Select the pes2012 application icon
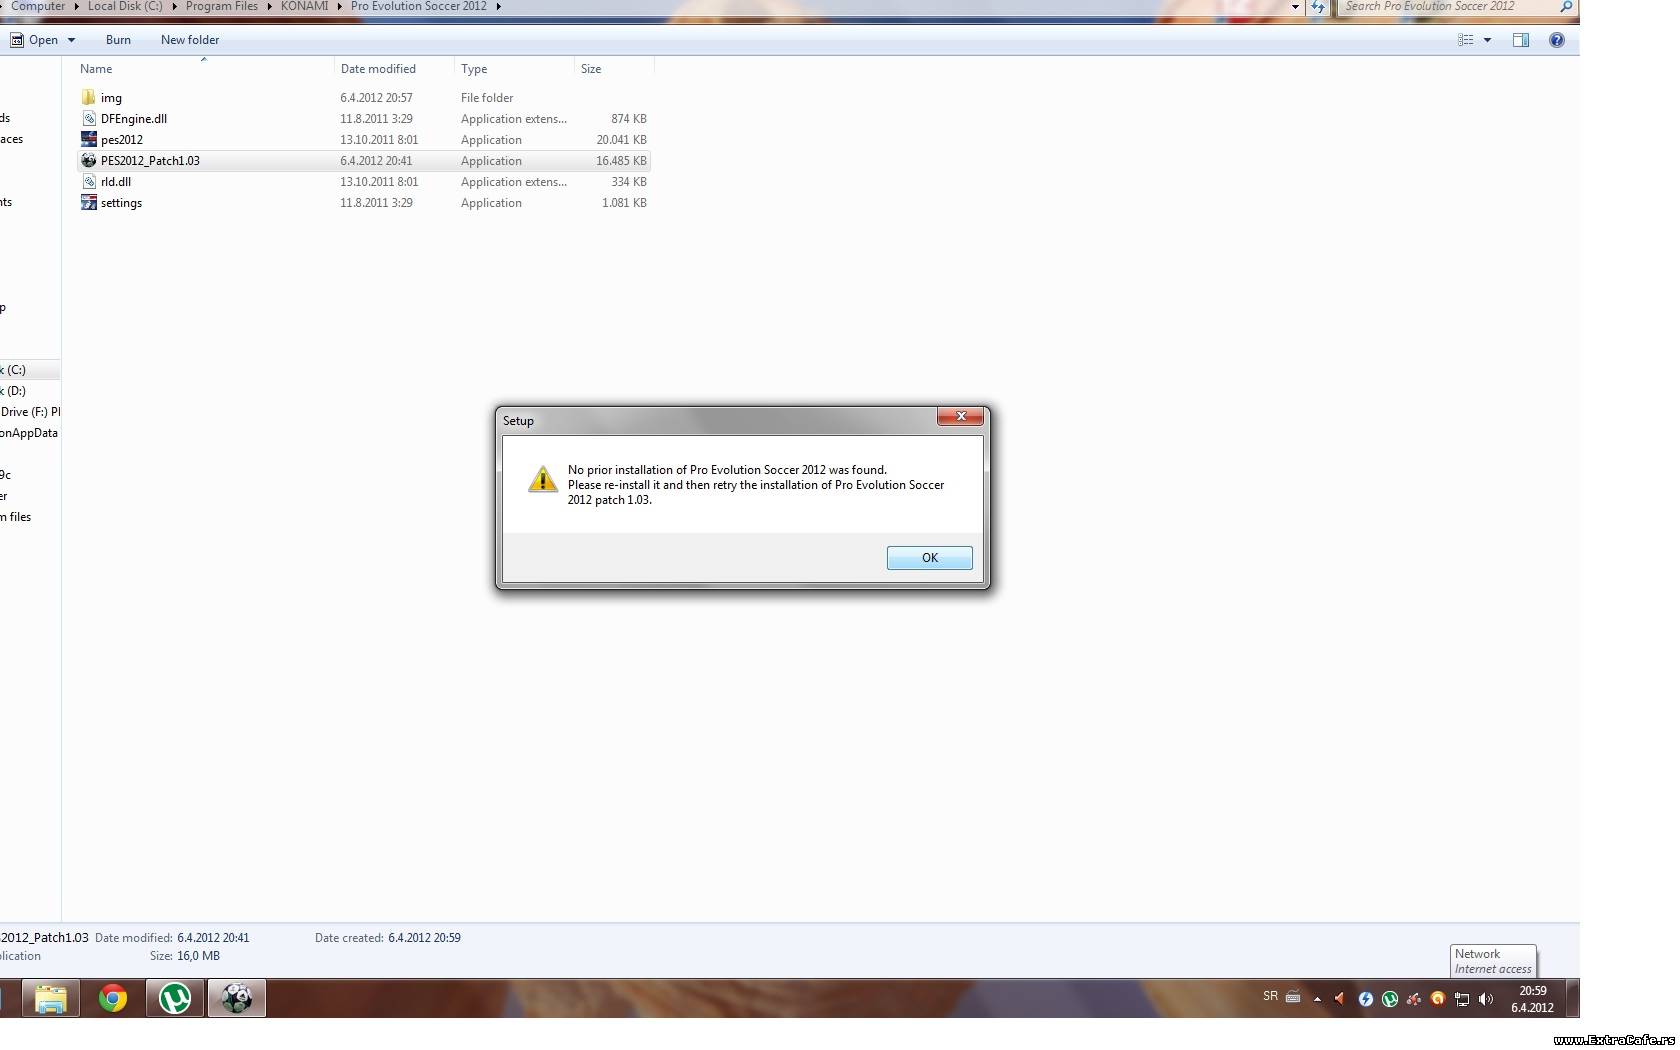 pos(89,140)
